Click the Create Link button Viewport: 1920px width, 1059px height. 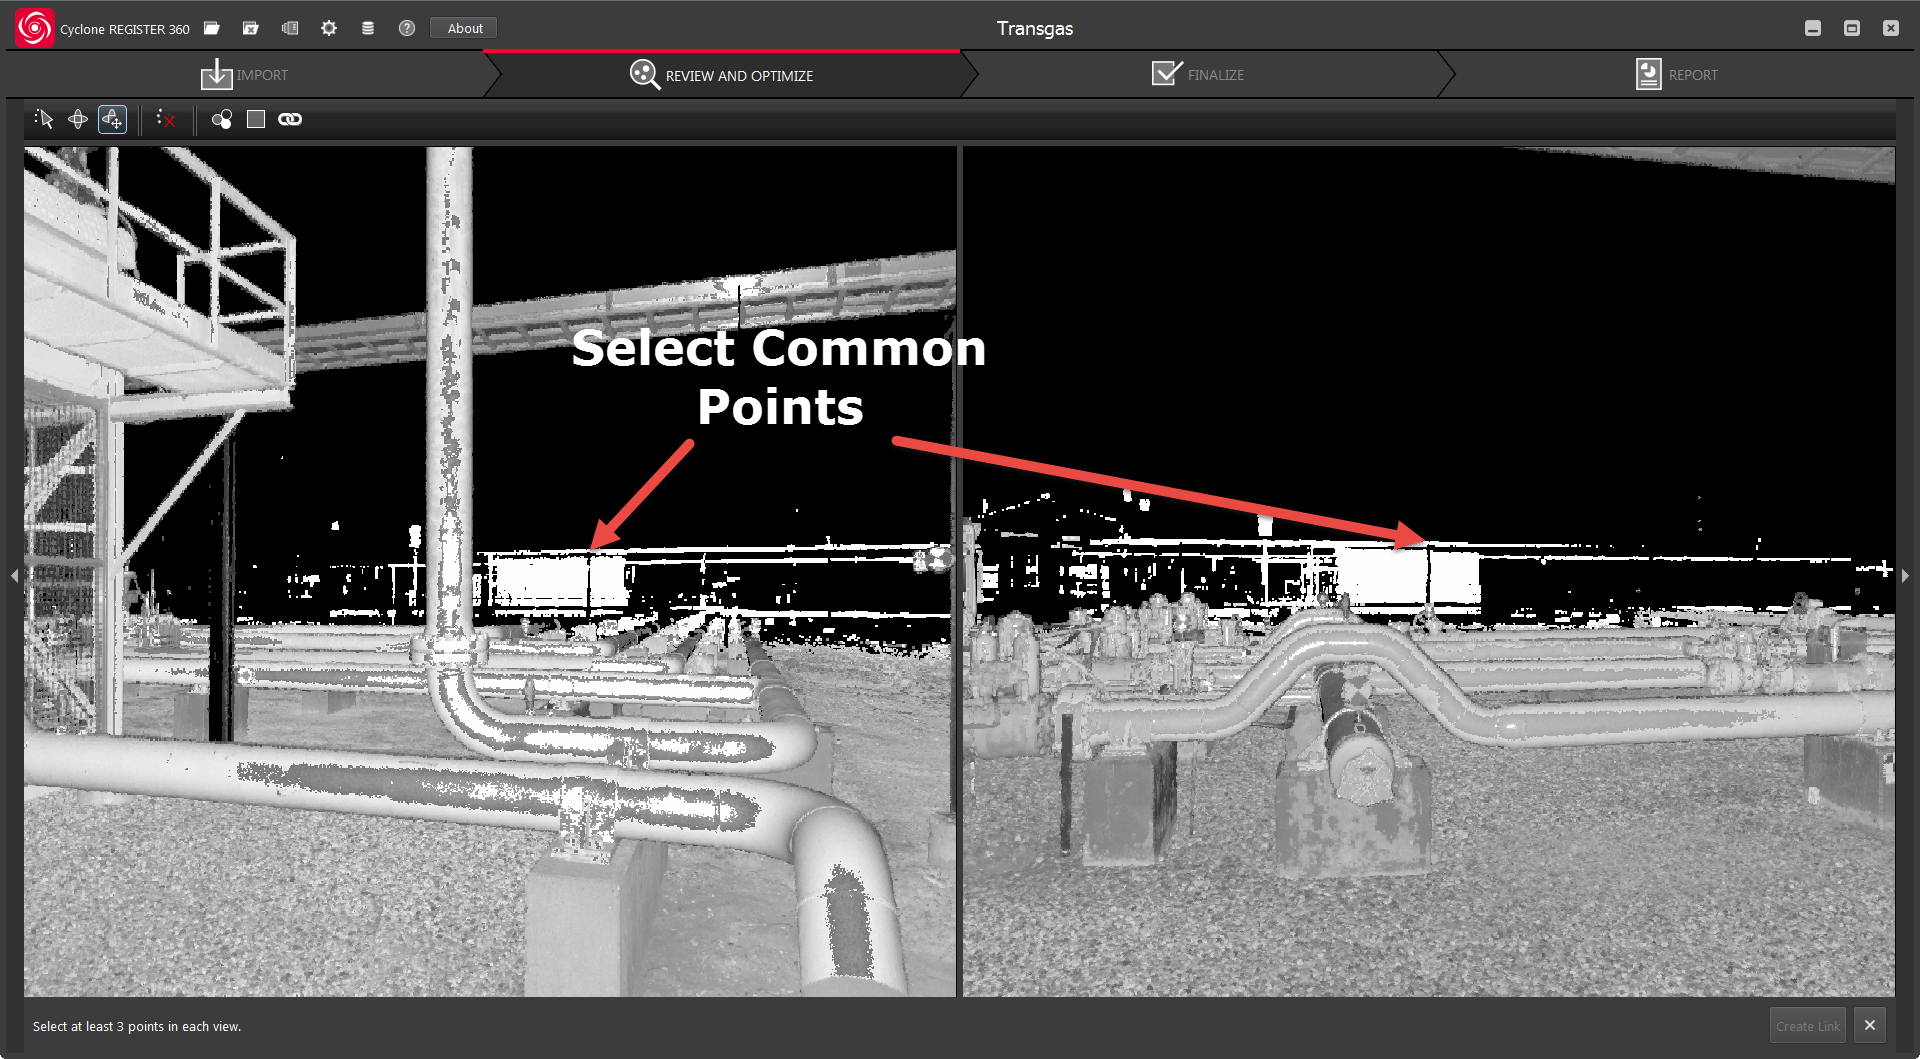1807,1026
